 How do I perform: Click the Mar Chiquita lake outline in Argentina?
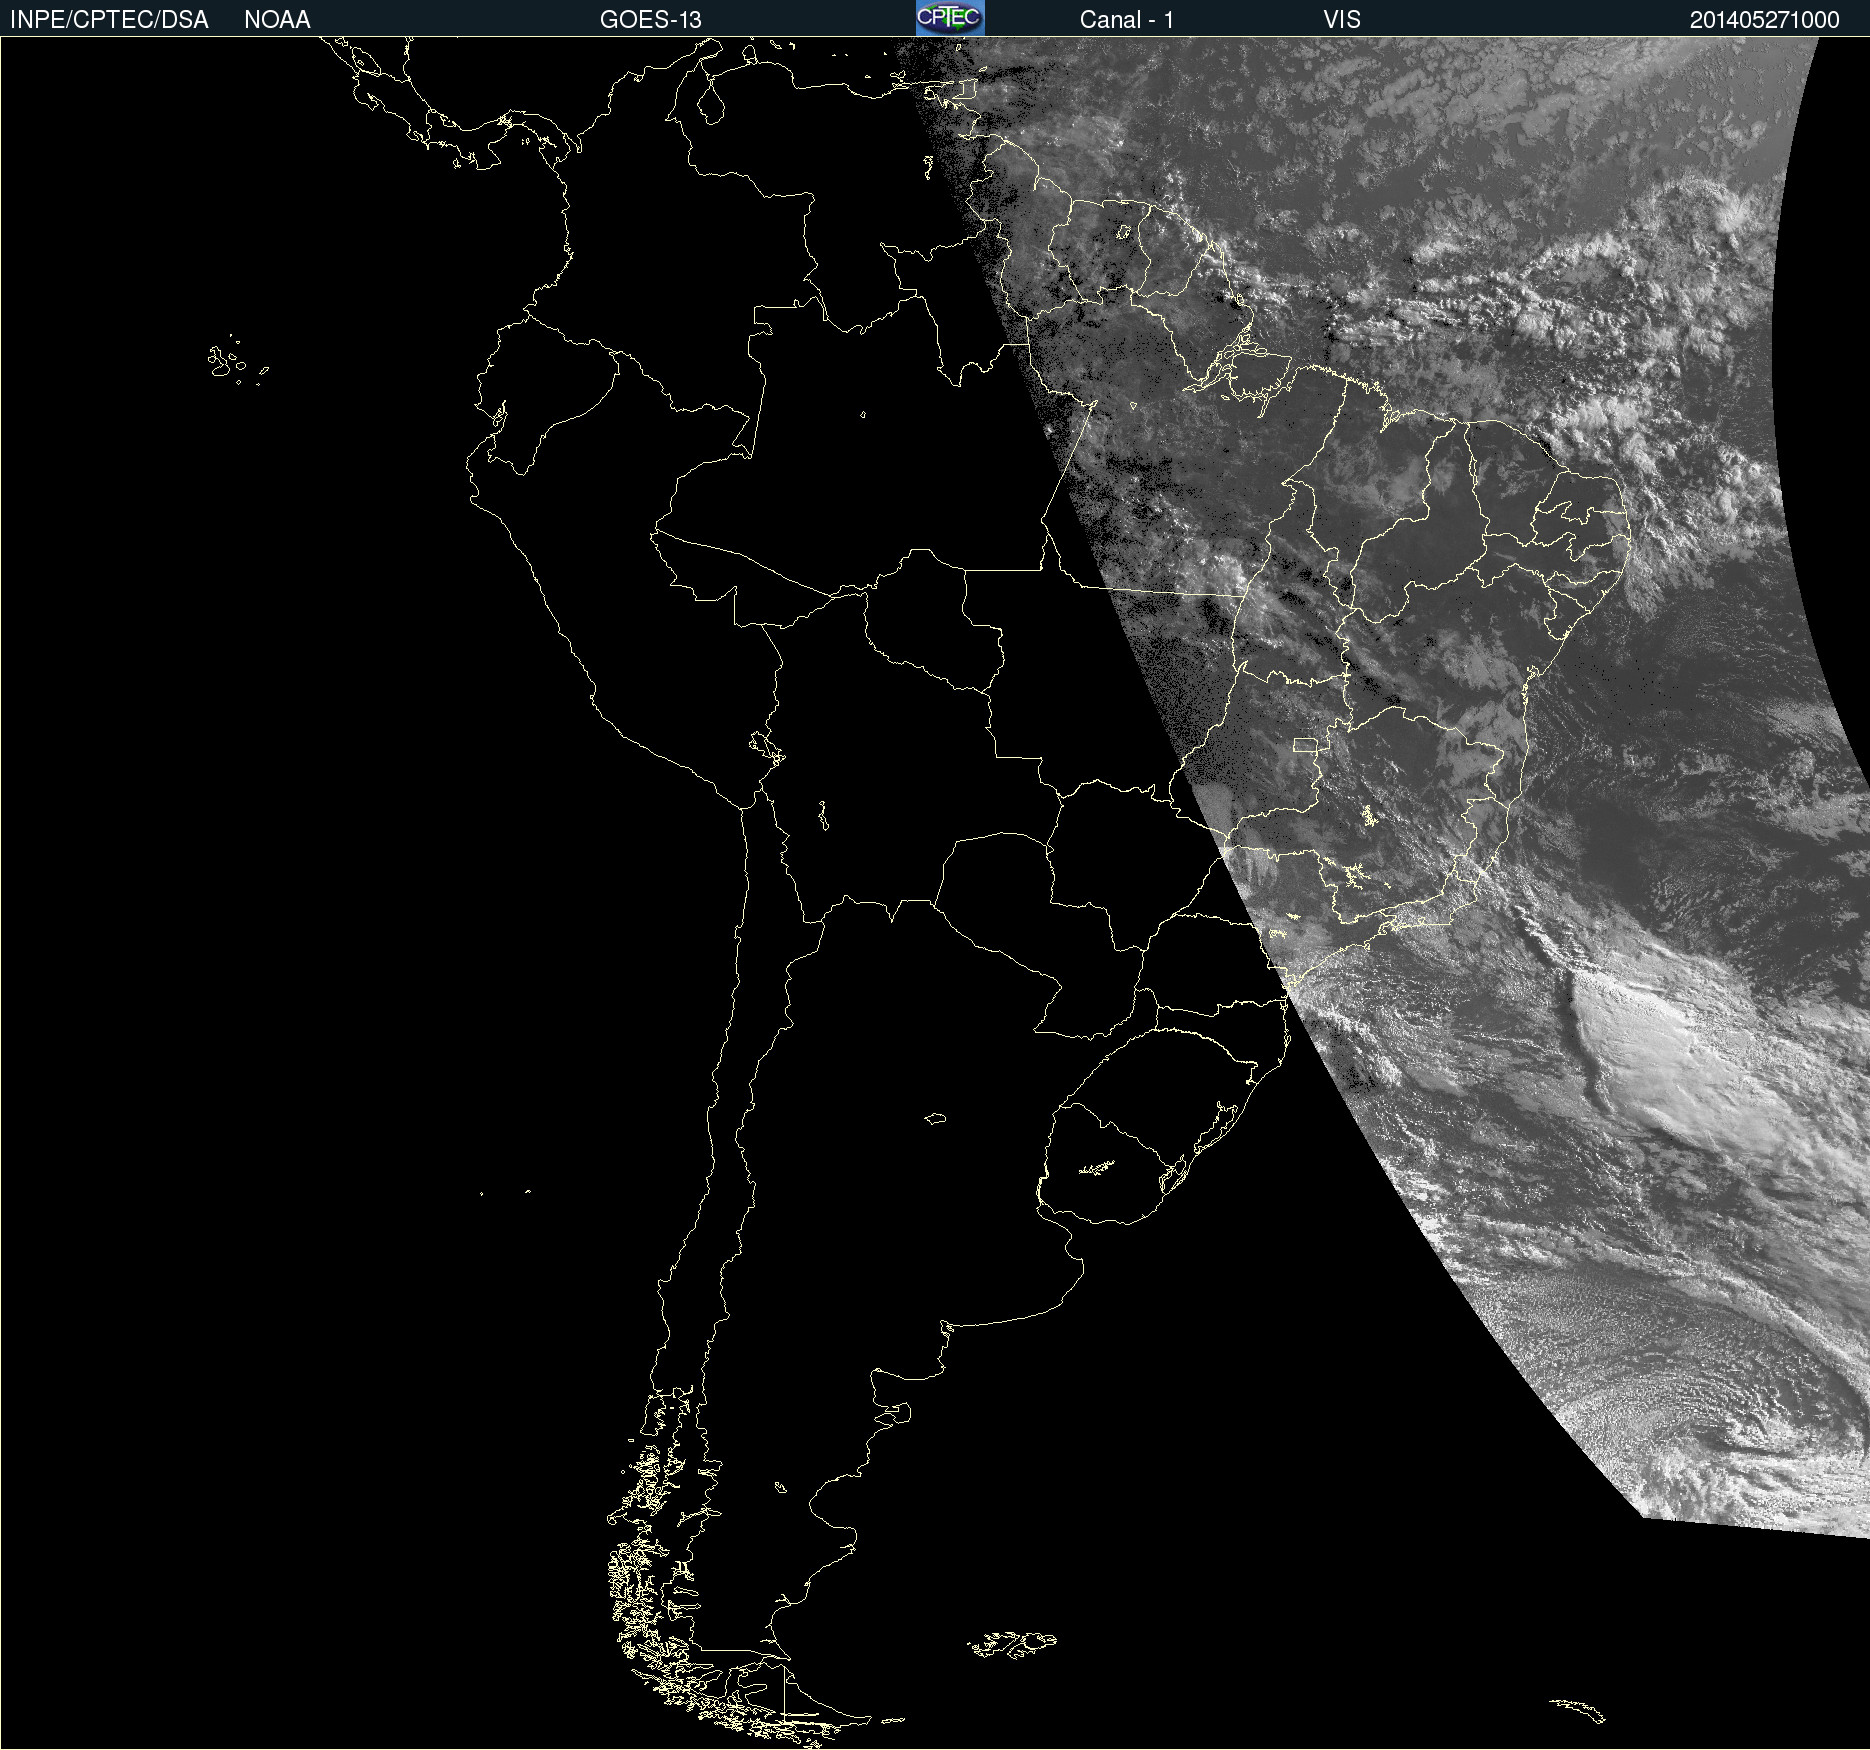935,1118
